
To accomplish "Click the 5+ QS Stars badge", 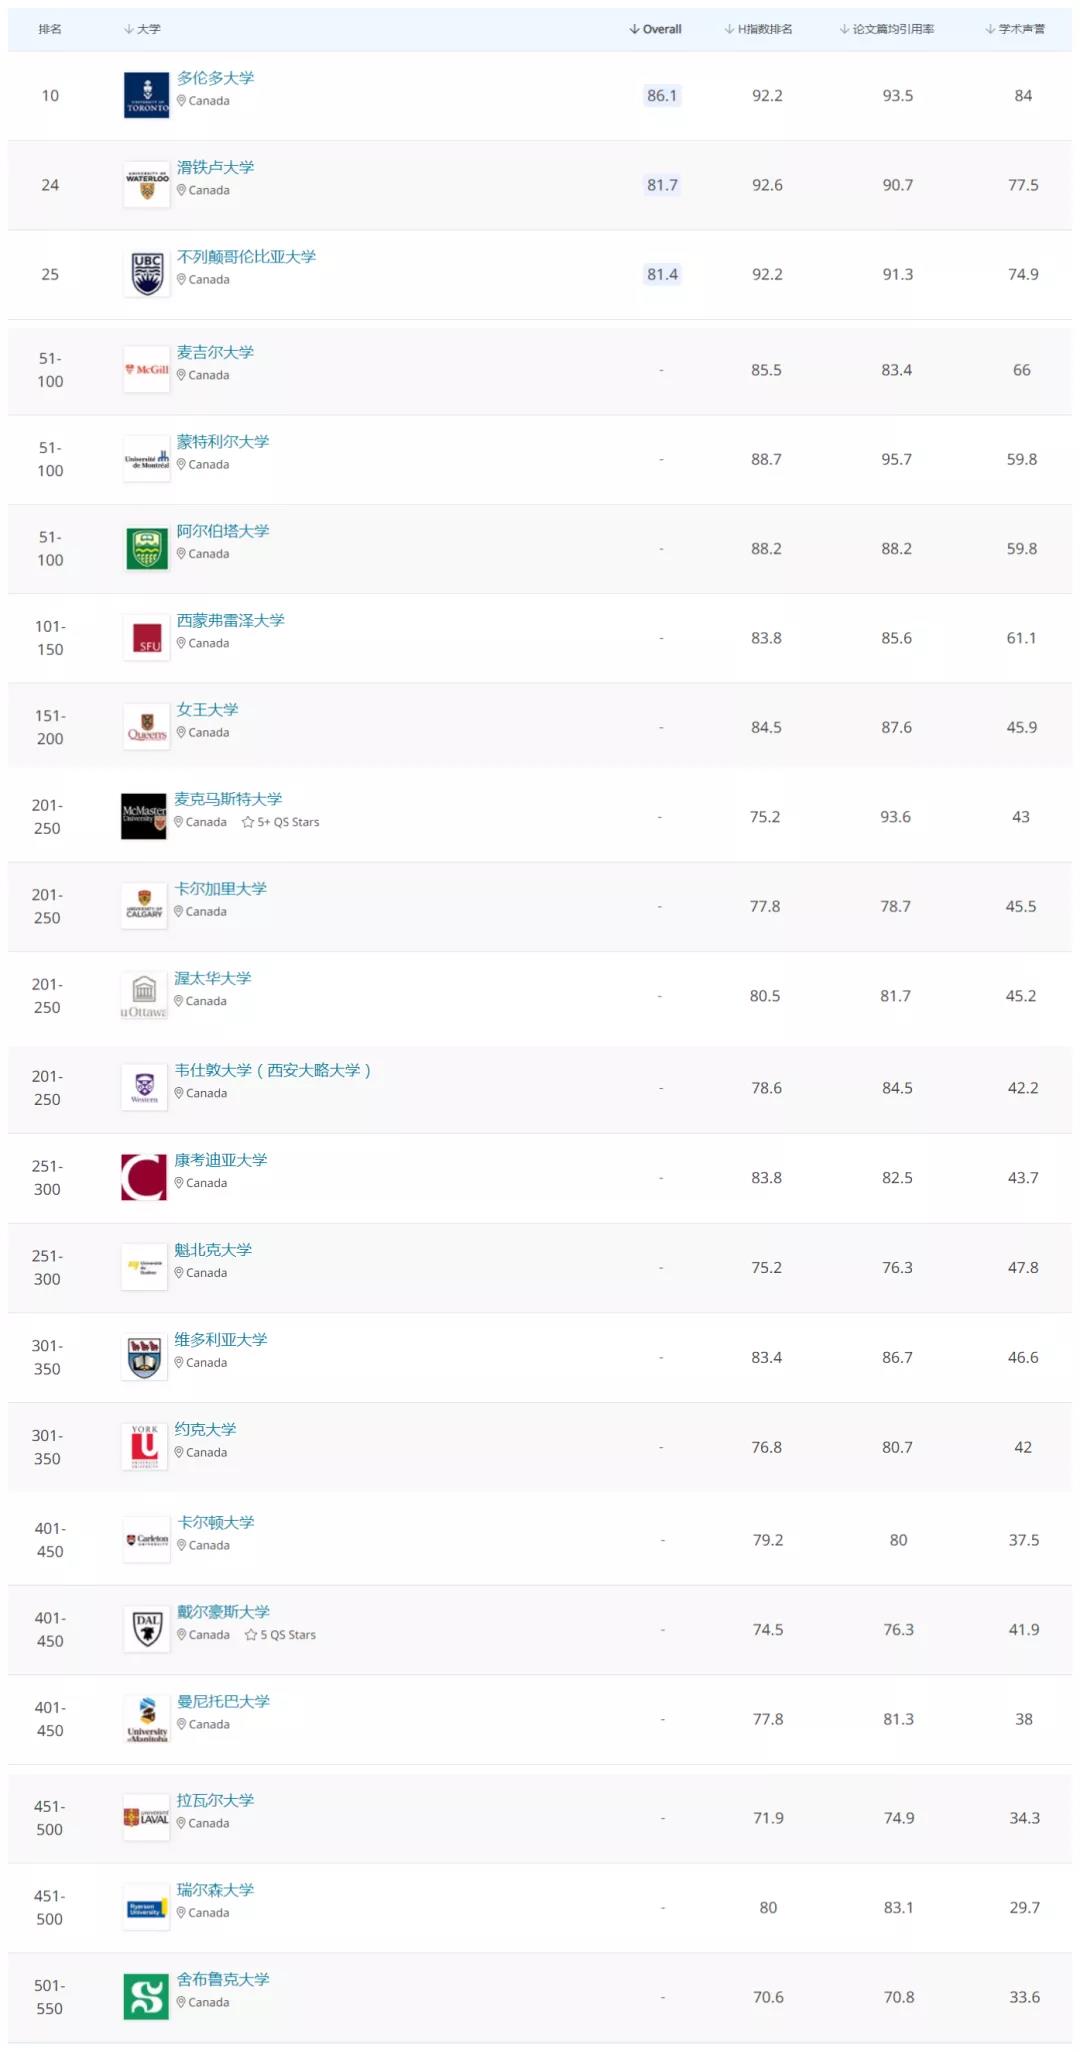I will 281,822.
